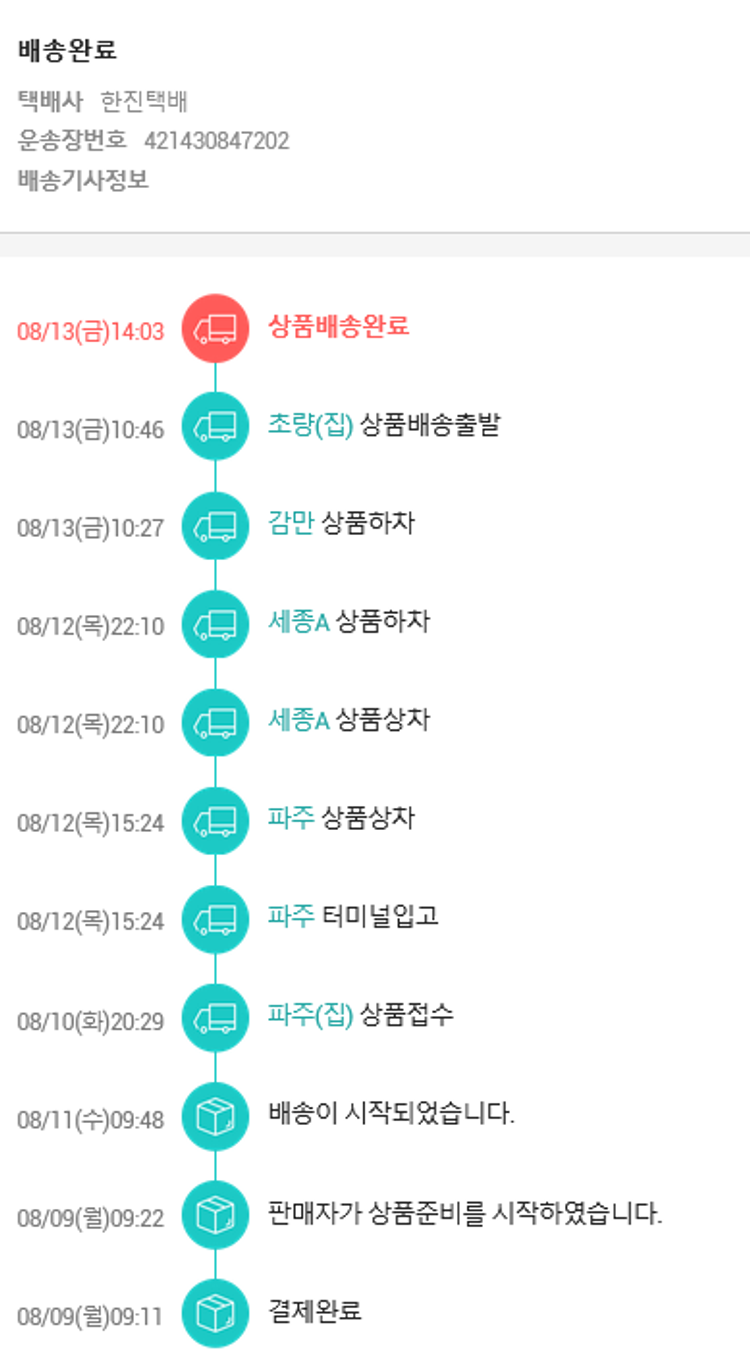Click the 초량(집) location link
The width and height of the screenshot is (750, 1369).
click(x=311, y=424)
